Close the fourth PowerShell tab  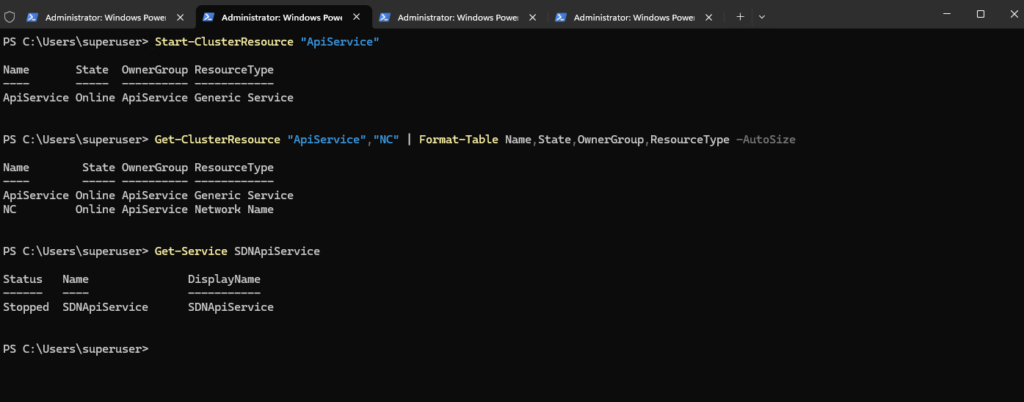[709, 18]
